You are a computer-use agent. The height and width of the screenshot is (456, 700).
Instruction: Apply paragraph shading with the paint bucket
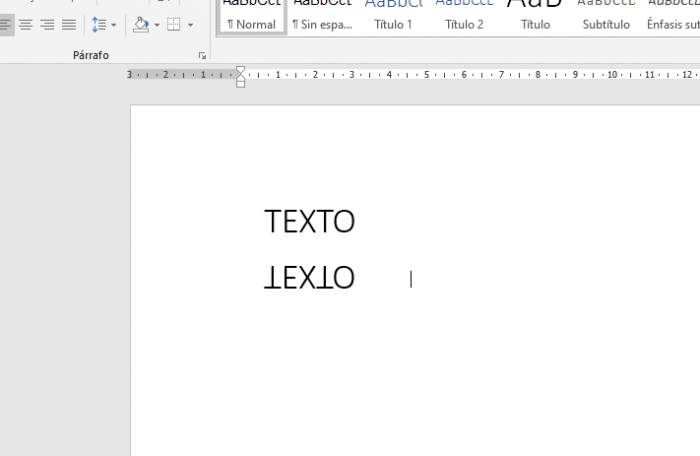(141, 25)
